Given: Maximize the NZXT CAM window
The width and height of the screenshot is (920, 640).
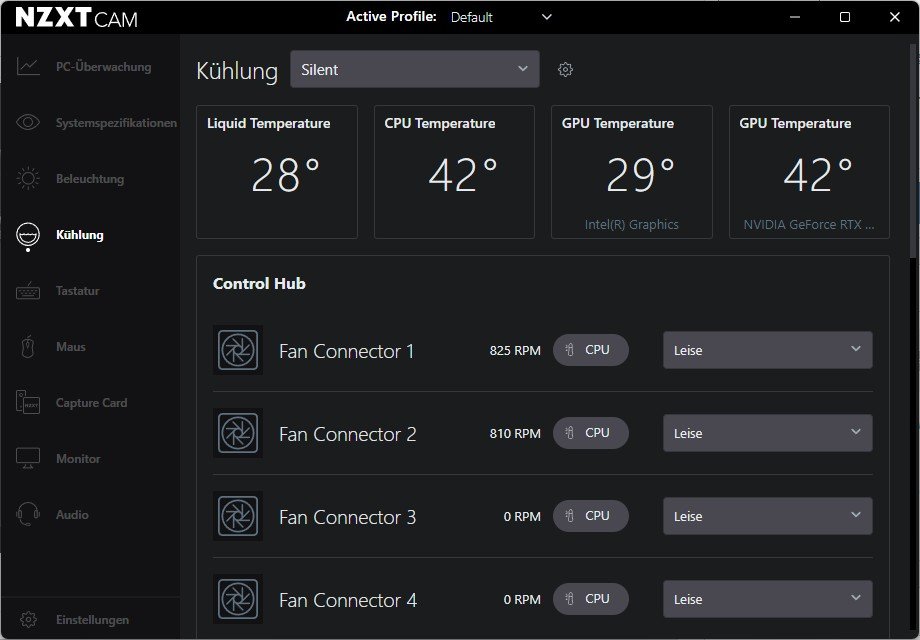Looking at the screenshot, I should (845, 17).
